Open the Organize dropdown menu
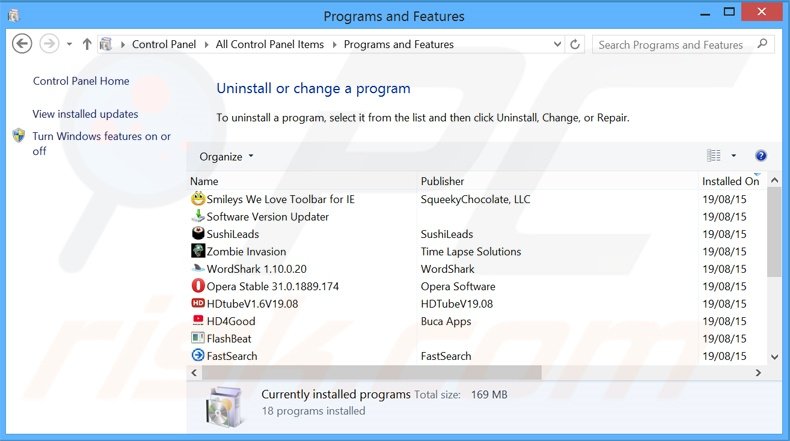Viewport: 790px width, 441px height. (226, 156)
